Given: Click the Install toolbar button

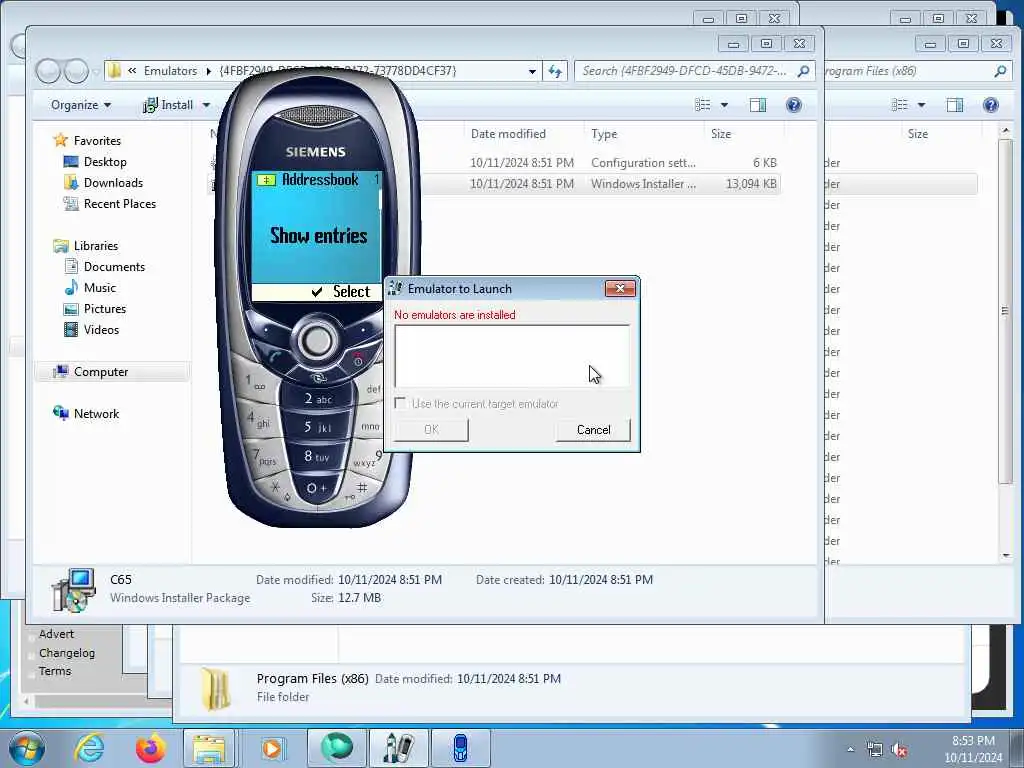Looking at the screenshot, I should click(x=168, y=105).
